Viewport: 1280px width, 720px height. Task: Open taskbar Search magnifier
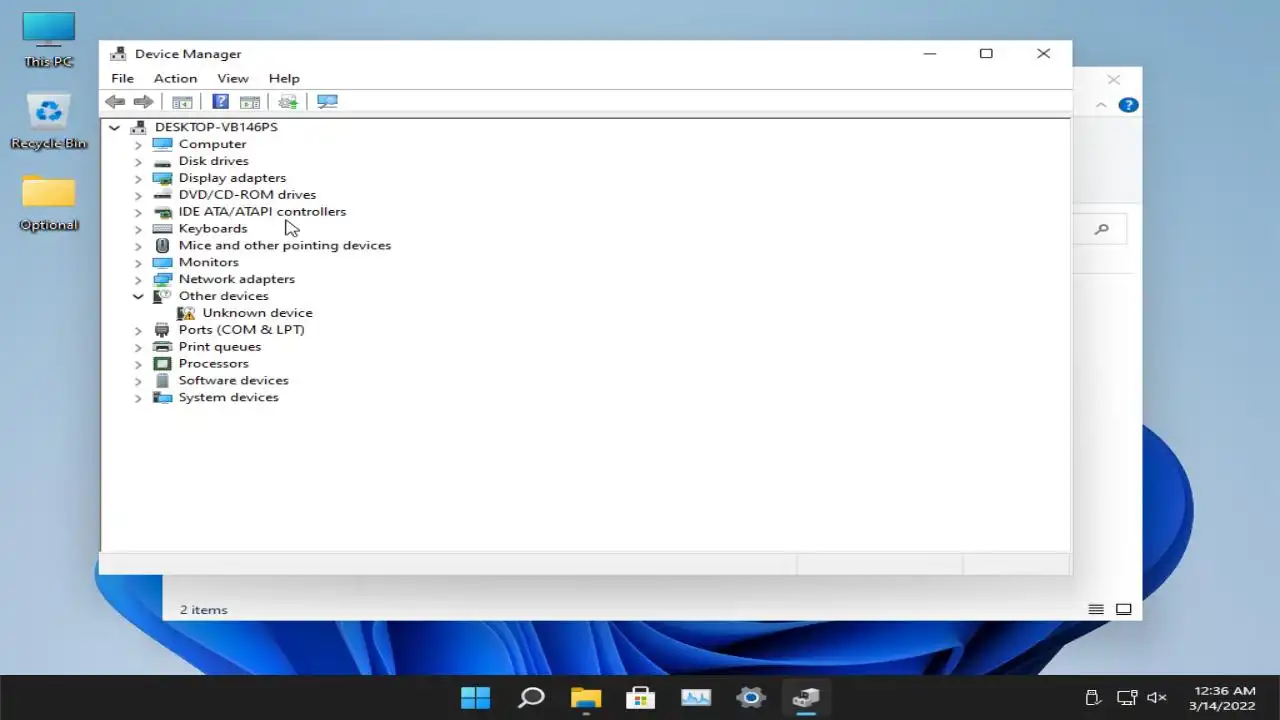[x=531, y=697]
